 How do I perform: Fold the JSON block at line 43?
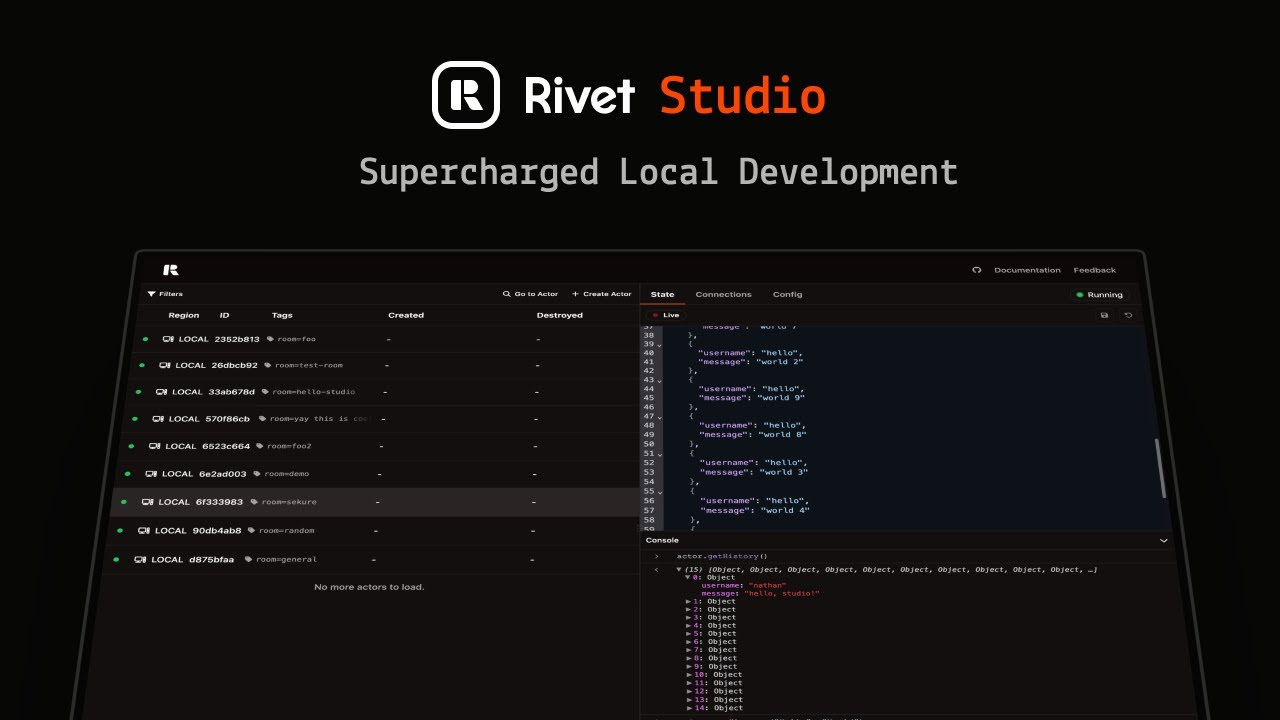[659, 380]
